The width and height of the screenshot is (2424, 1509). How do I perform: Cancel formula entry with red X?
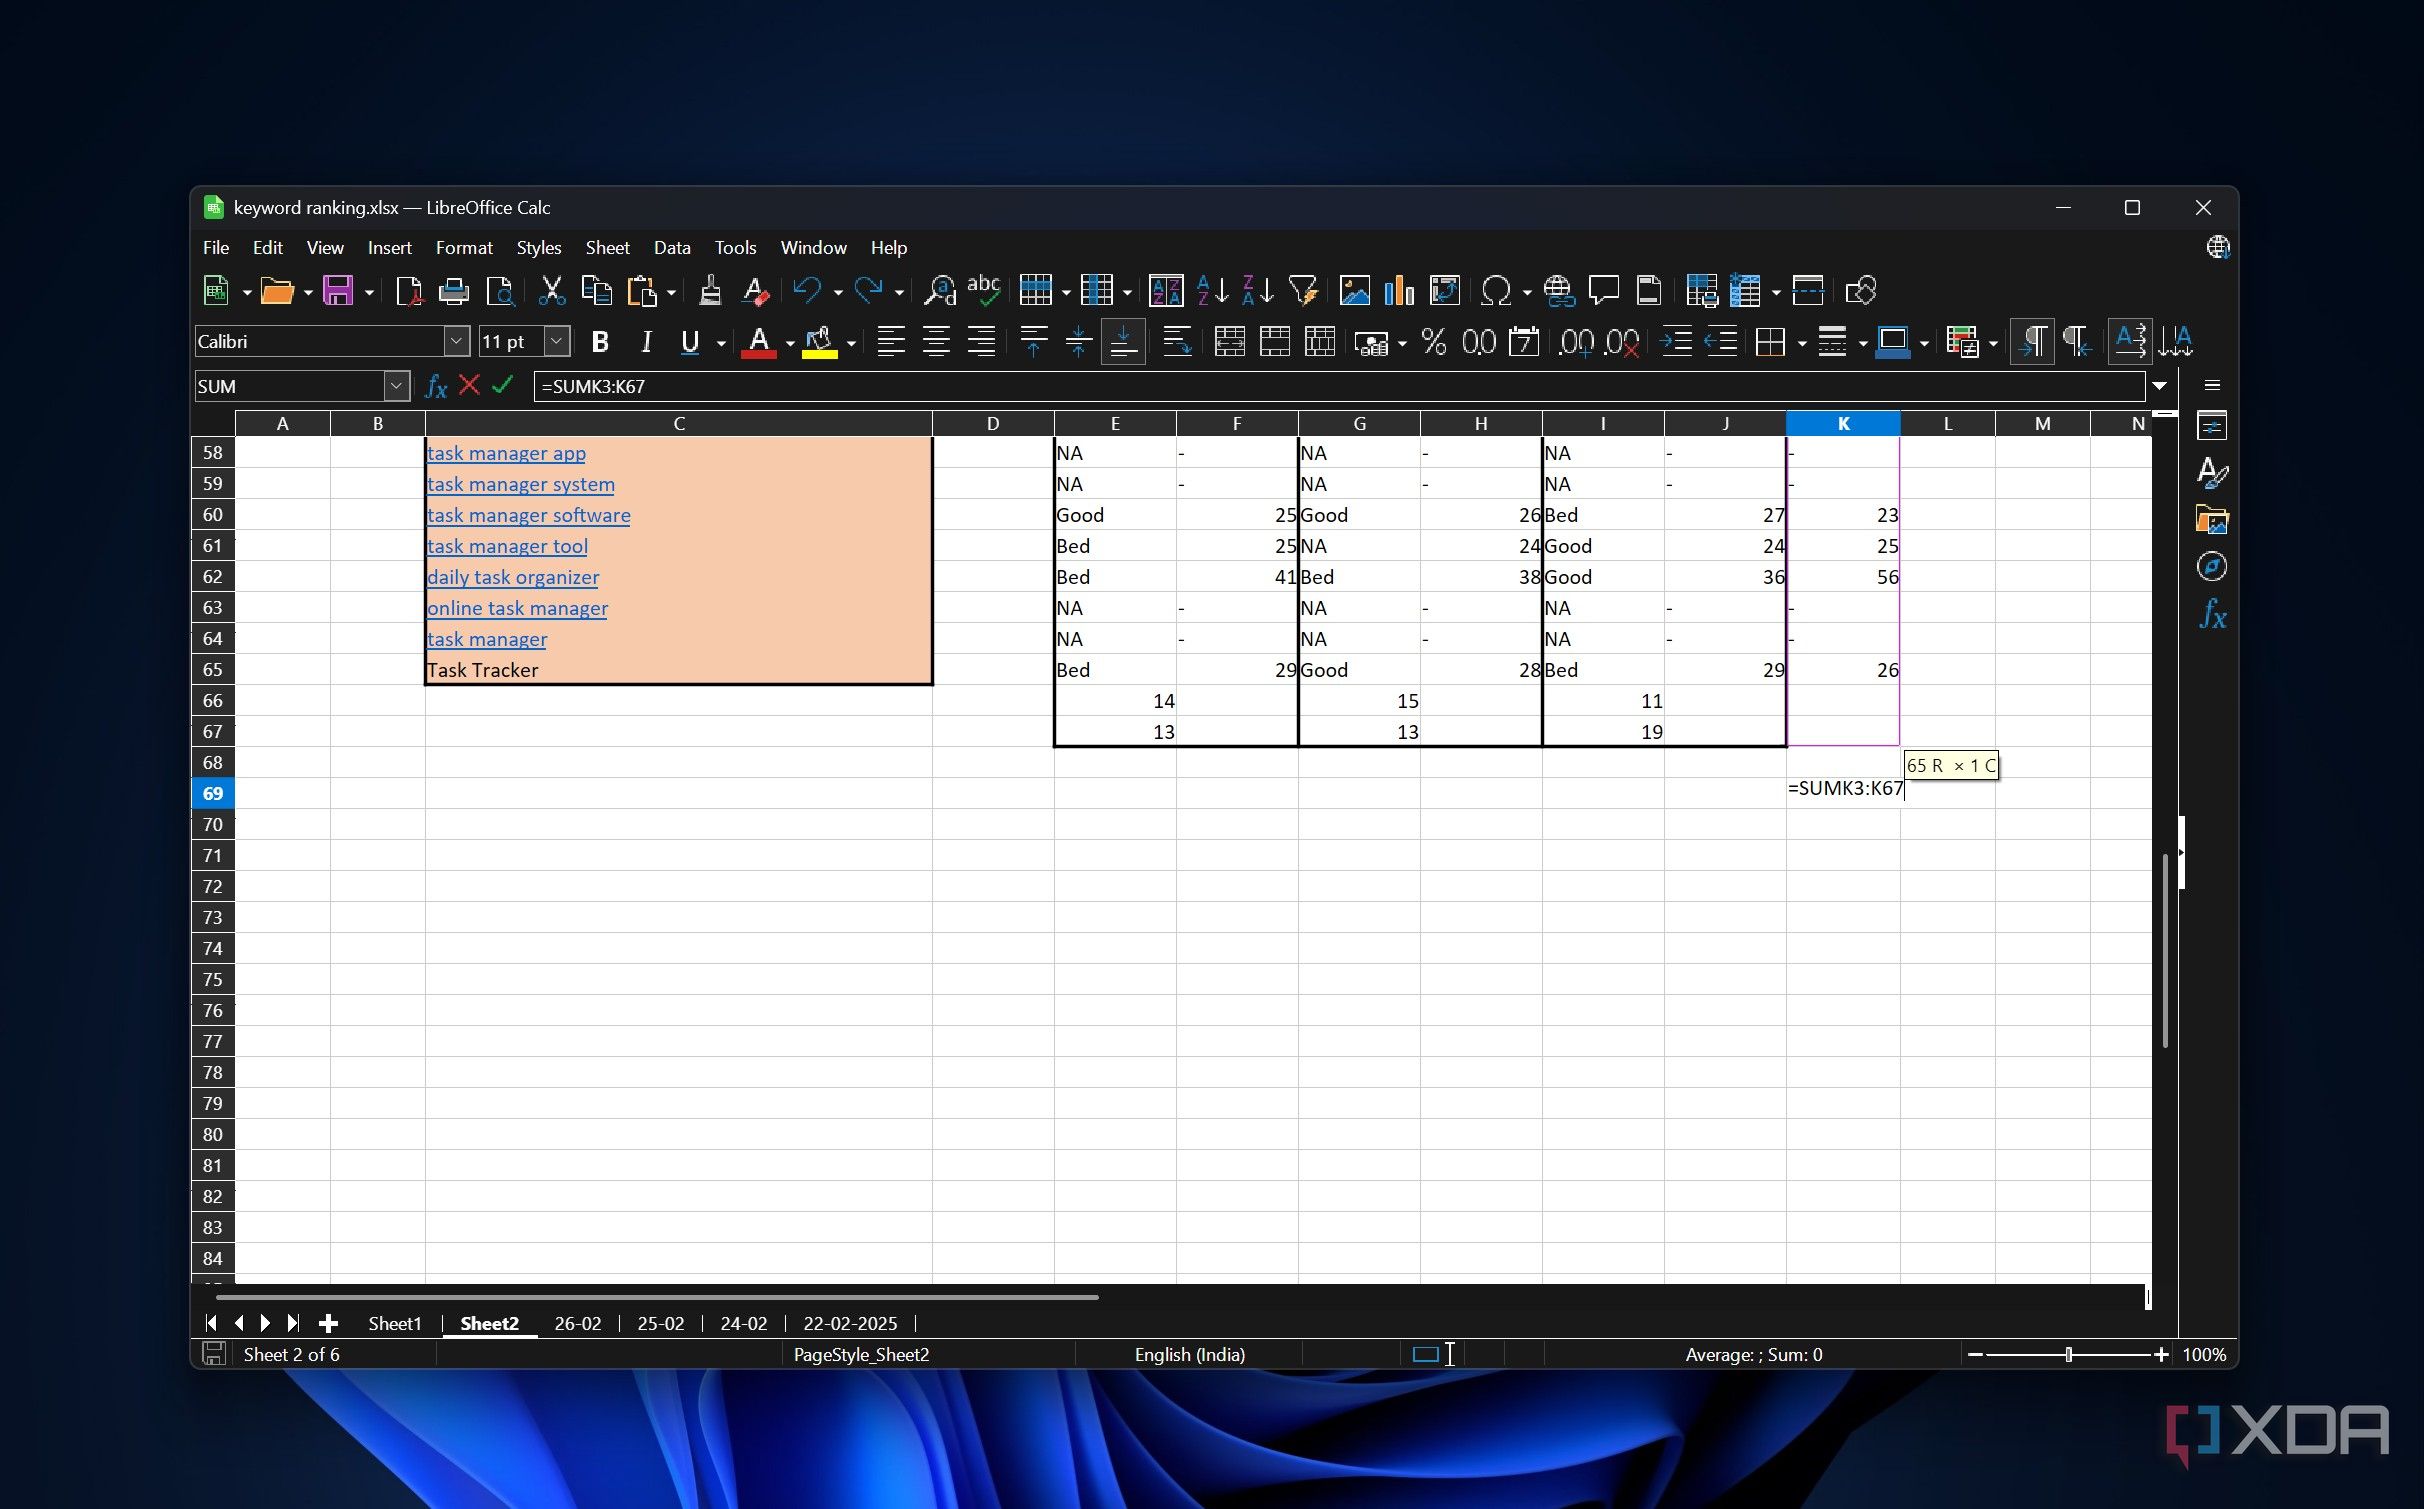click(x=469, y=385)
